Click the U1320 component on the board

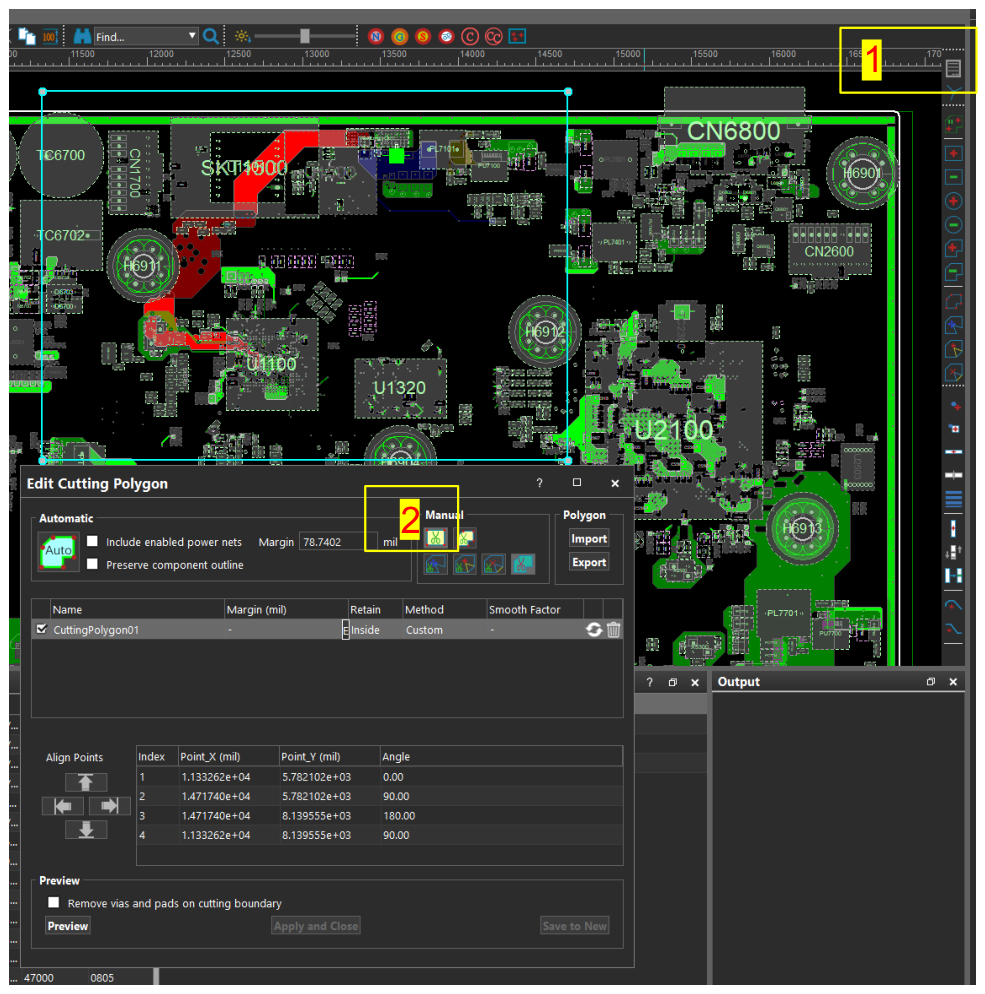400,388
